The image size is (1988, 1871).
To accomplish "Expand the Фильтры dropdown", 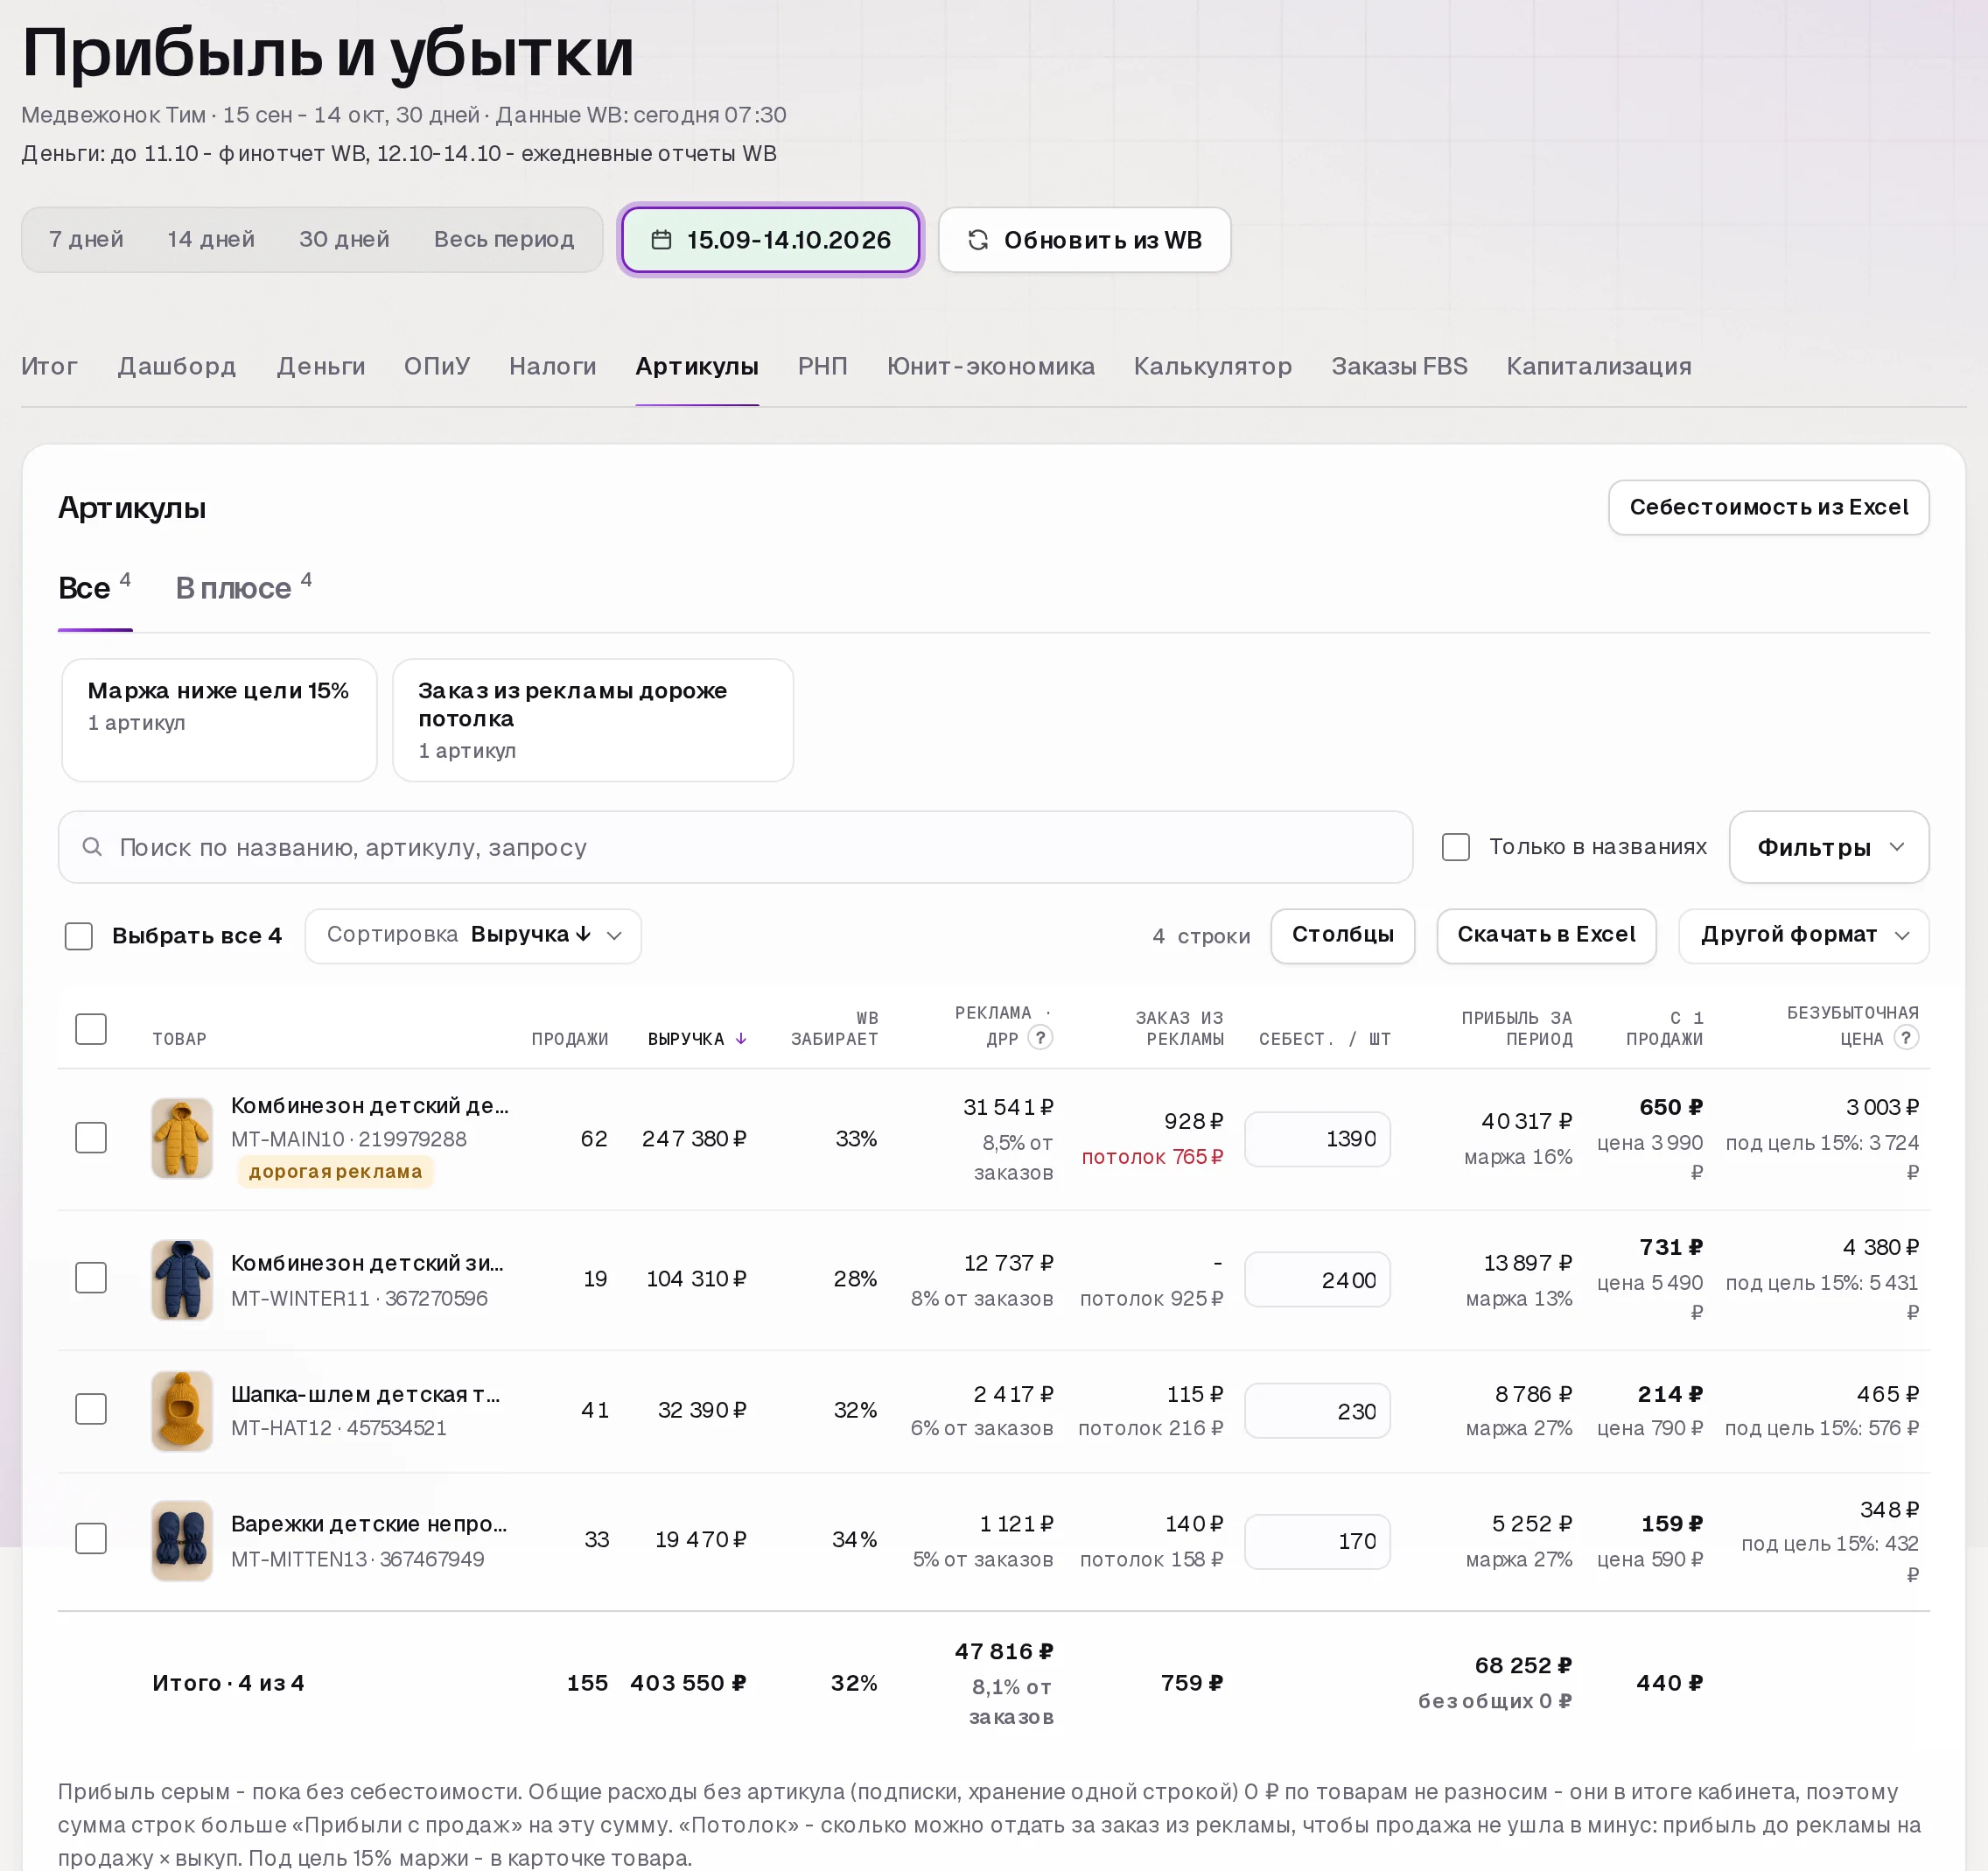I will tap(1828, 847).
